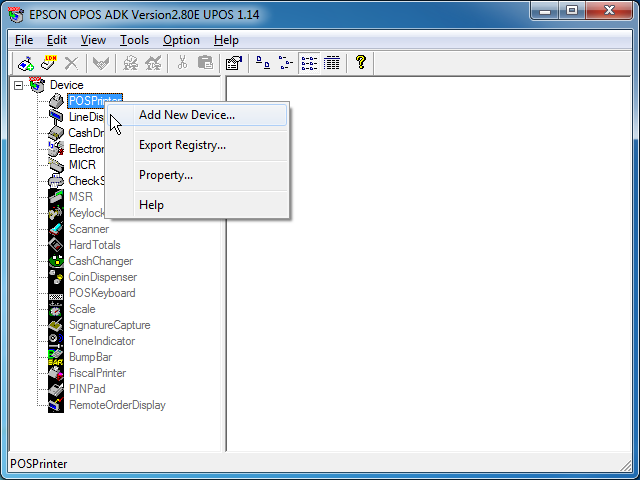Select the HardTotals tree item
The height and width of the screenshot is (480, 640).
pos(95,245)
